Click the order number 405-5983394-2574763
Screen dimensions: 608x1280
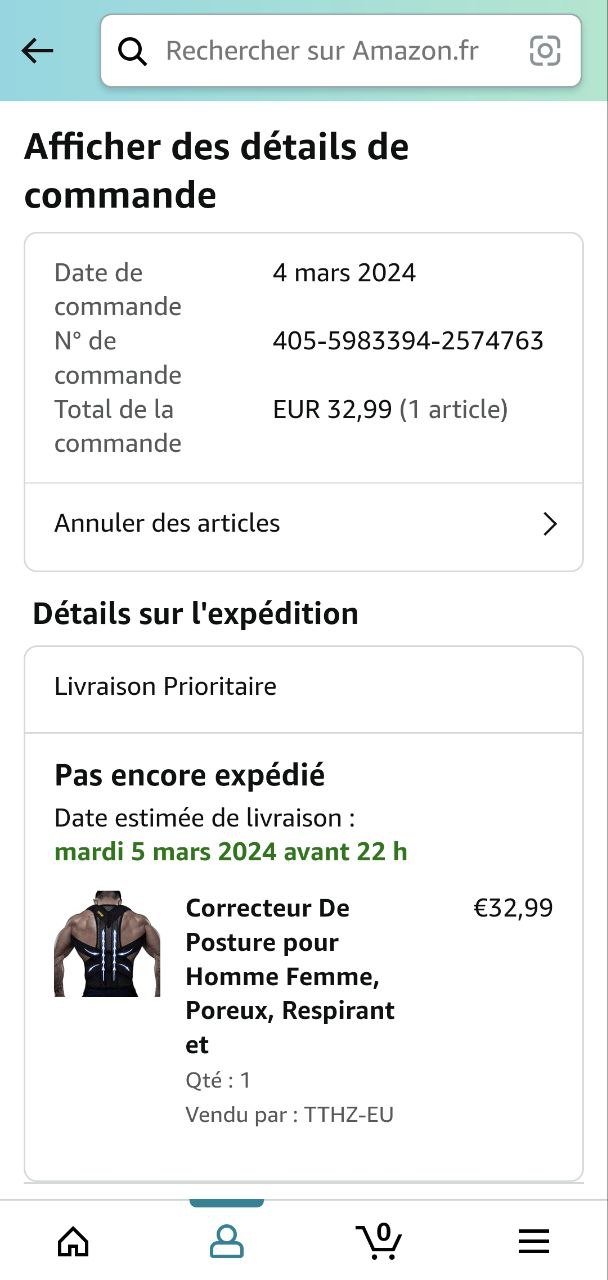(x=408, y=341)
